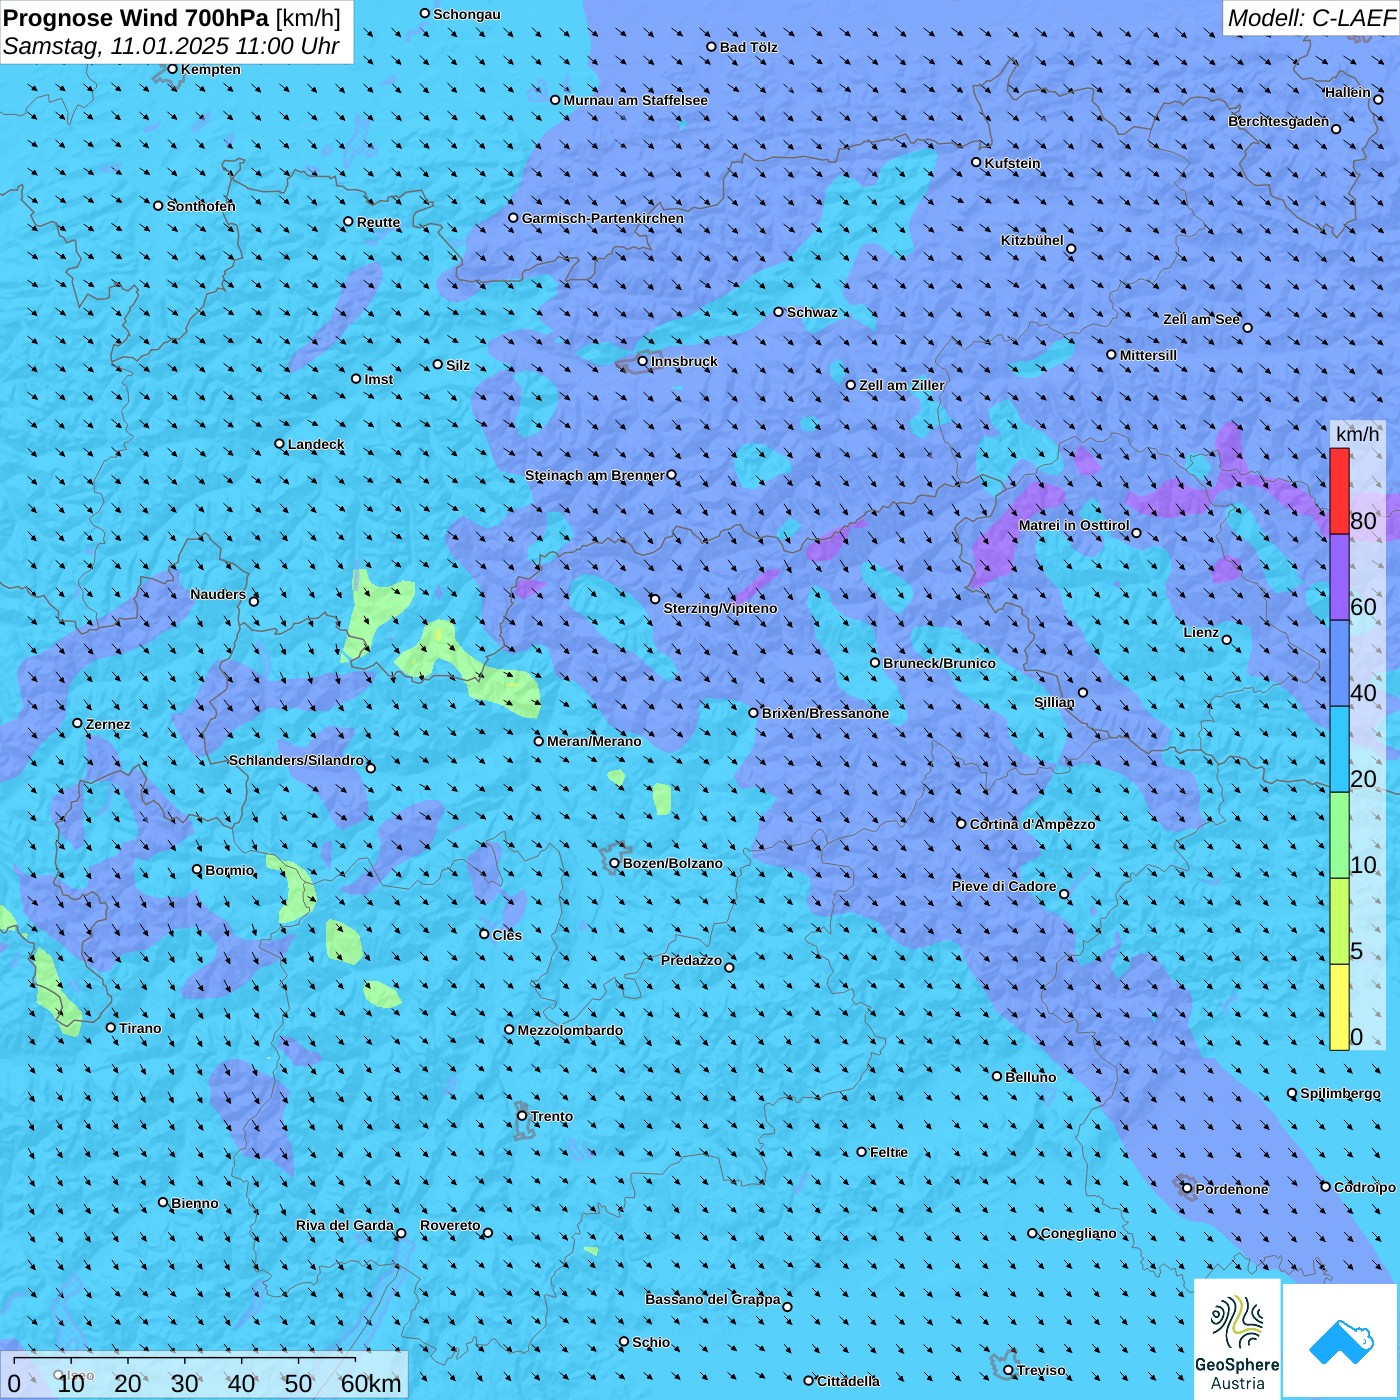1400x1400 pixels.
Task: Select the Trento city marker dot
Action: pos(522,1116)
